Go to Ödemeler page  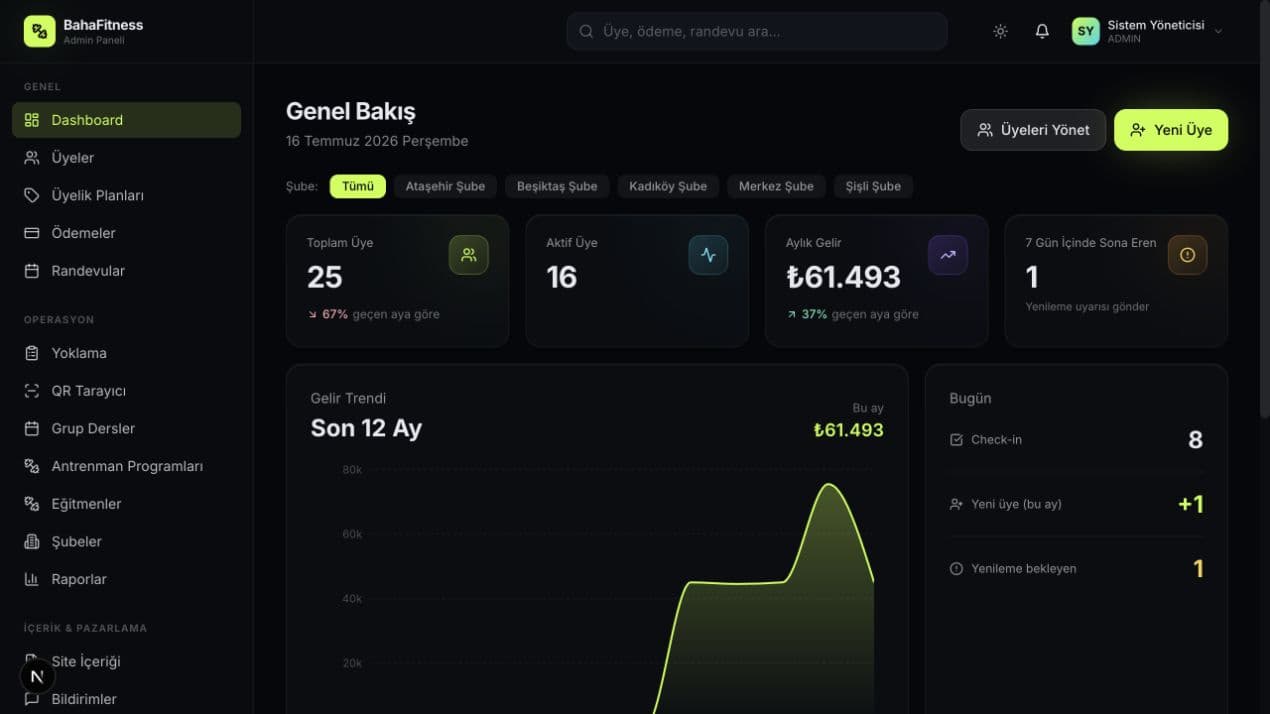coord(126,233)
